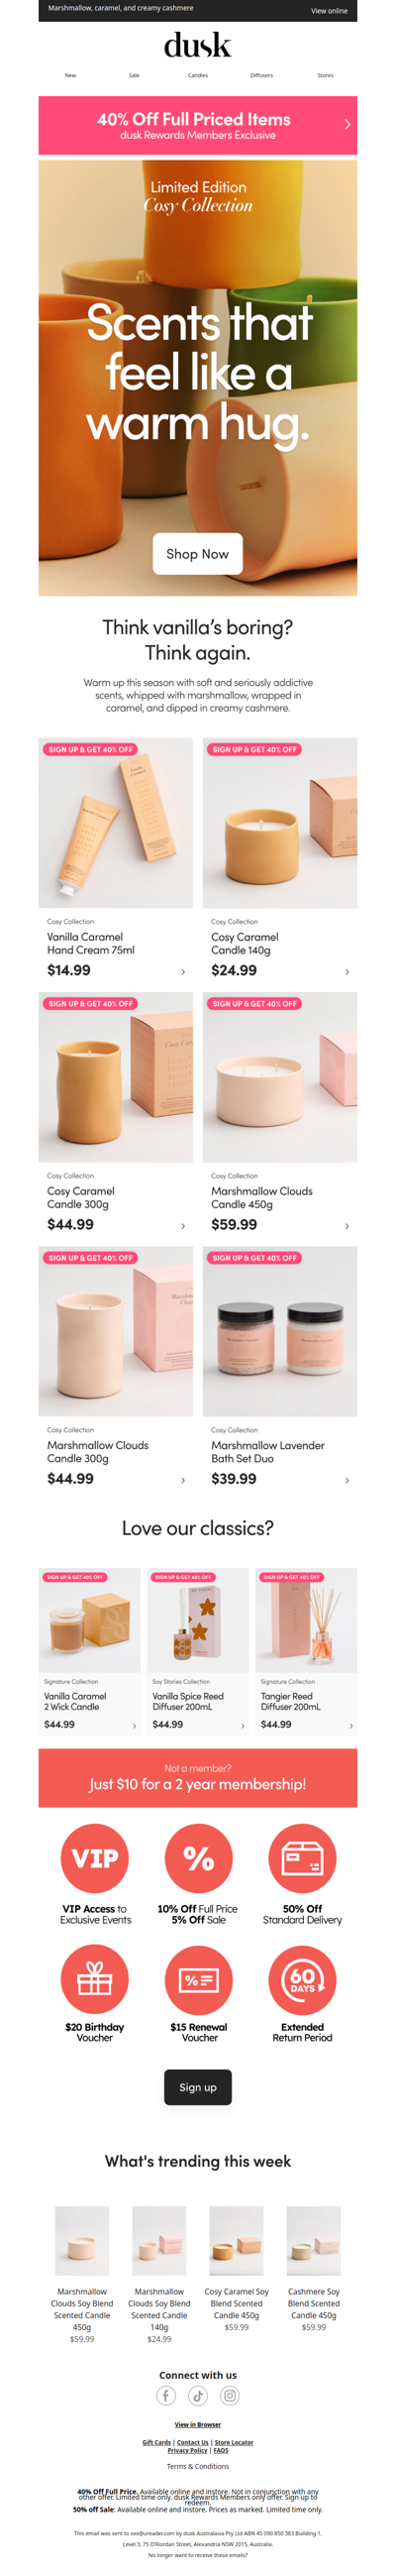Open the Facebook social icon

pyautogui.click(x=166, y=2396)
